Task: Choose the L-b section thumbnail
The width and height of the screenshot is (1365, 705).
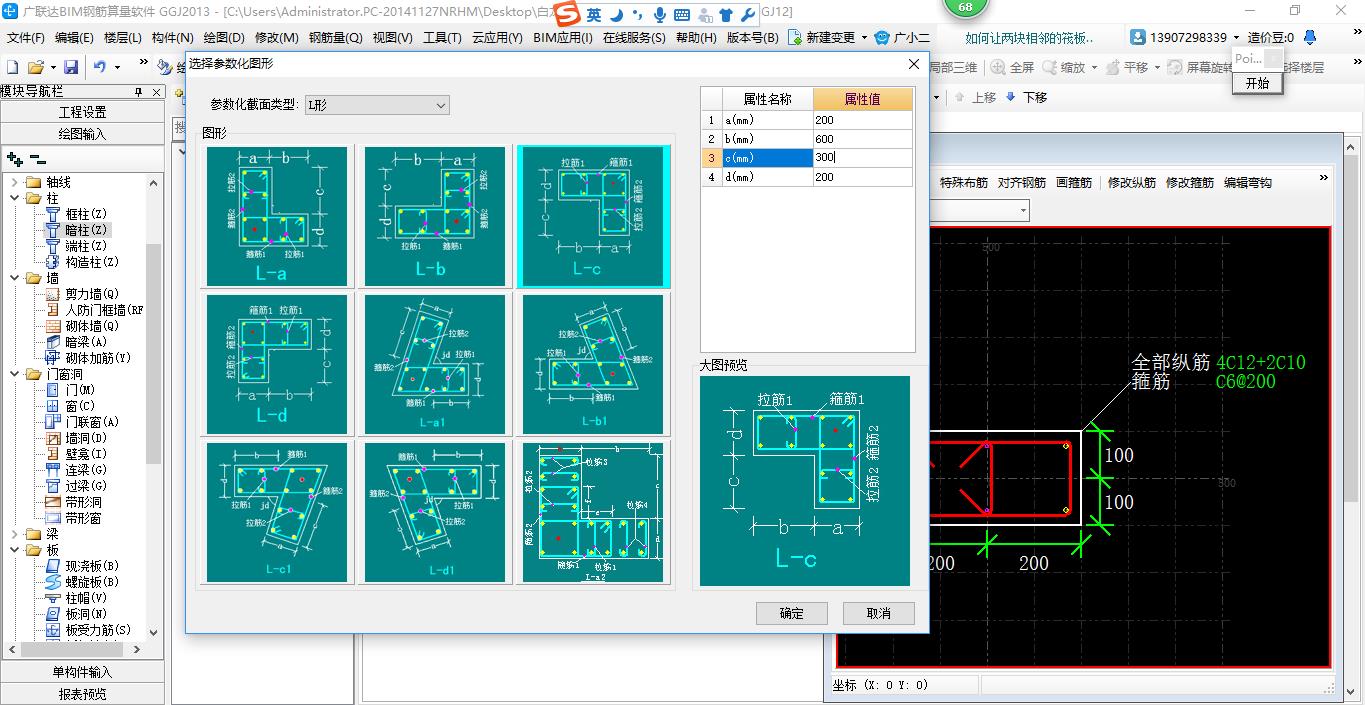Action: pyautogui.click(x=435, y=216)
